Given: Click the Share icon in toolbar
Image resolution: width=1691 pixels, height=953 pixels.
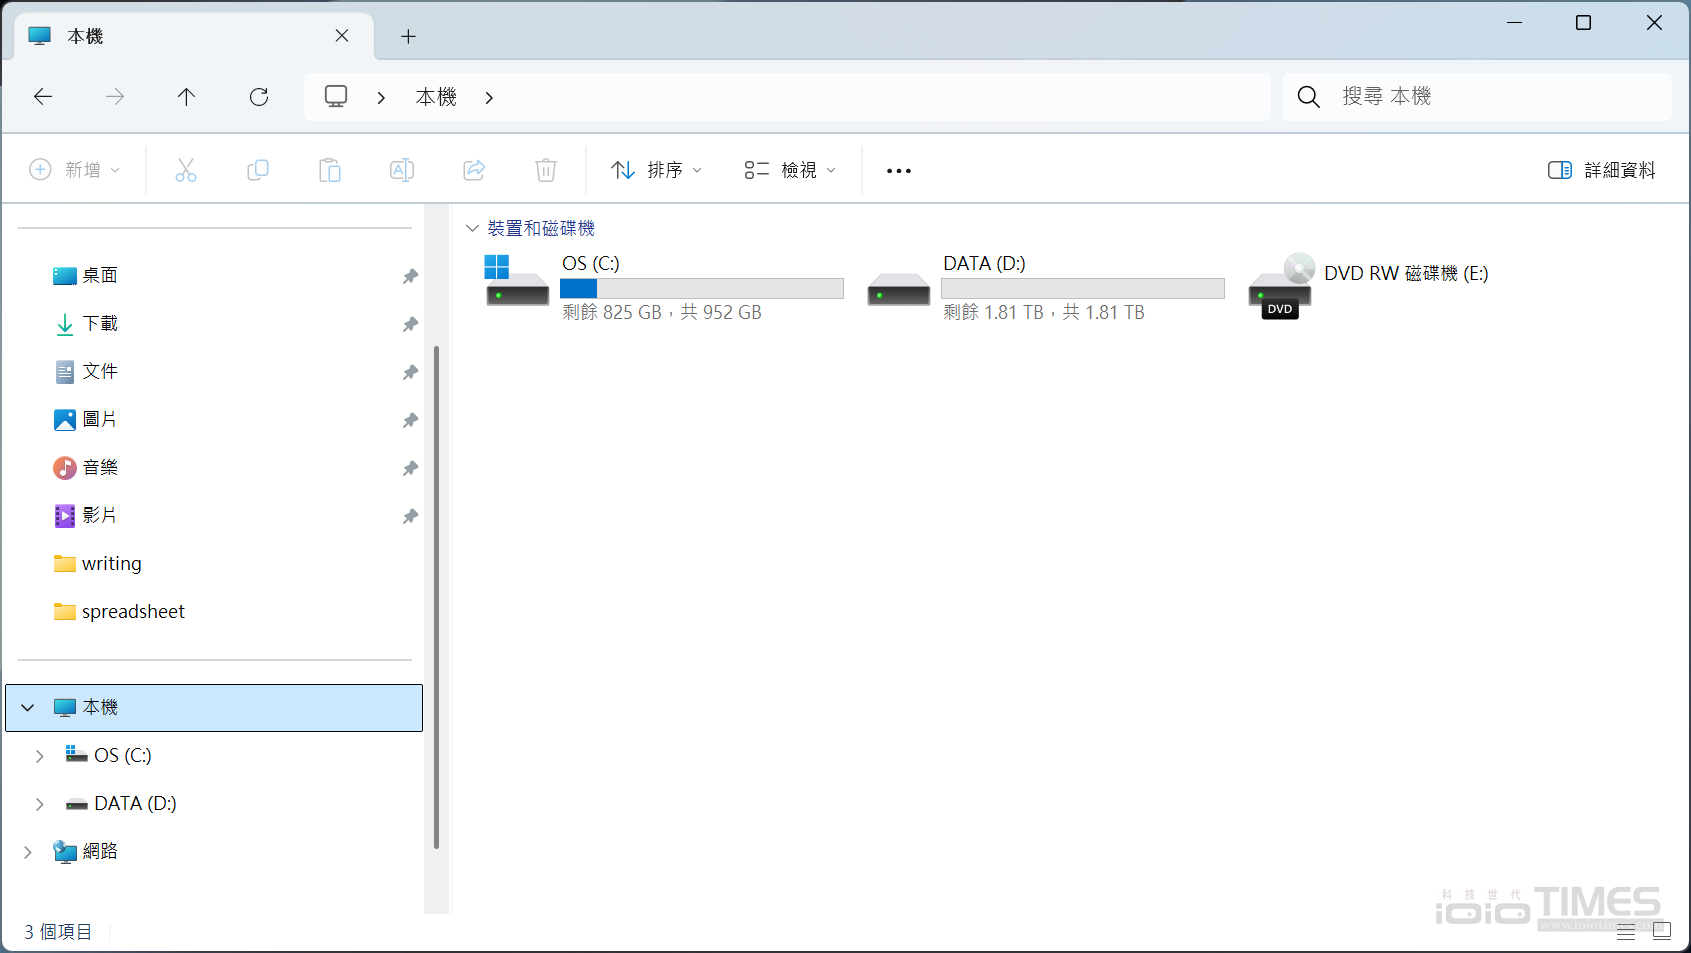Looking at the screenshot, I should 474,170.
